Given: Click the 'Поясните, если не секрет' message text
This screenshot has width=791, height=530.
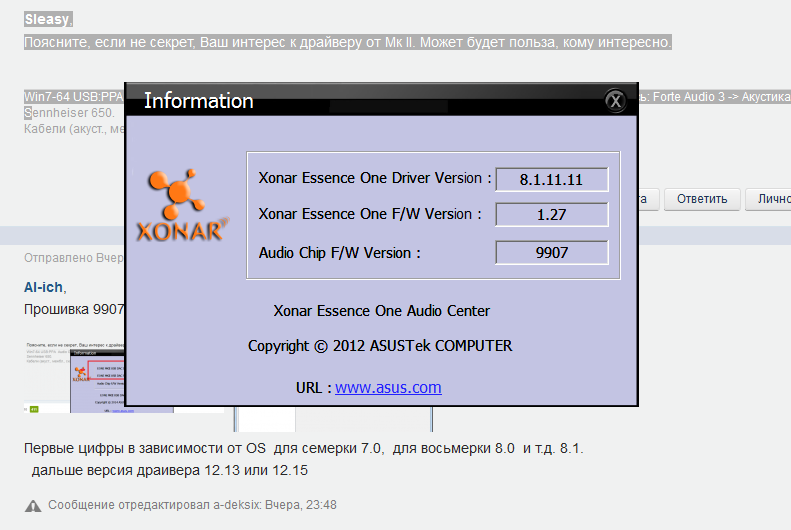Looking at the screenshot, I should coord(348,42).
